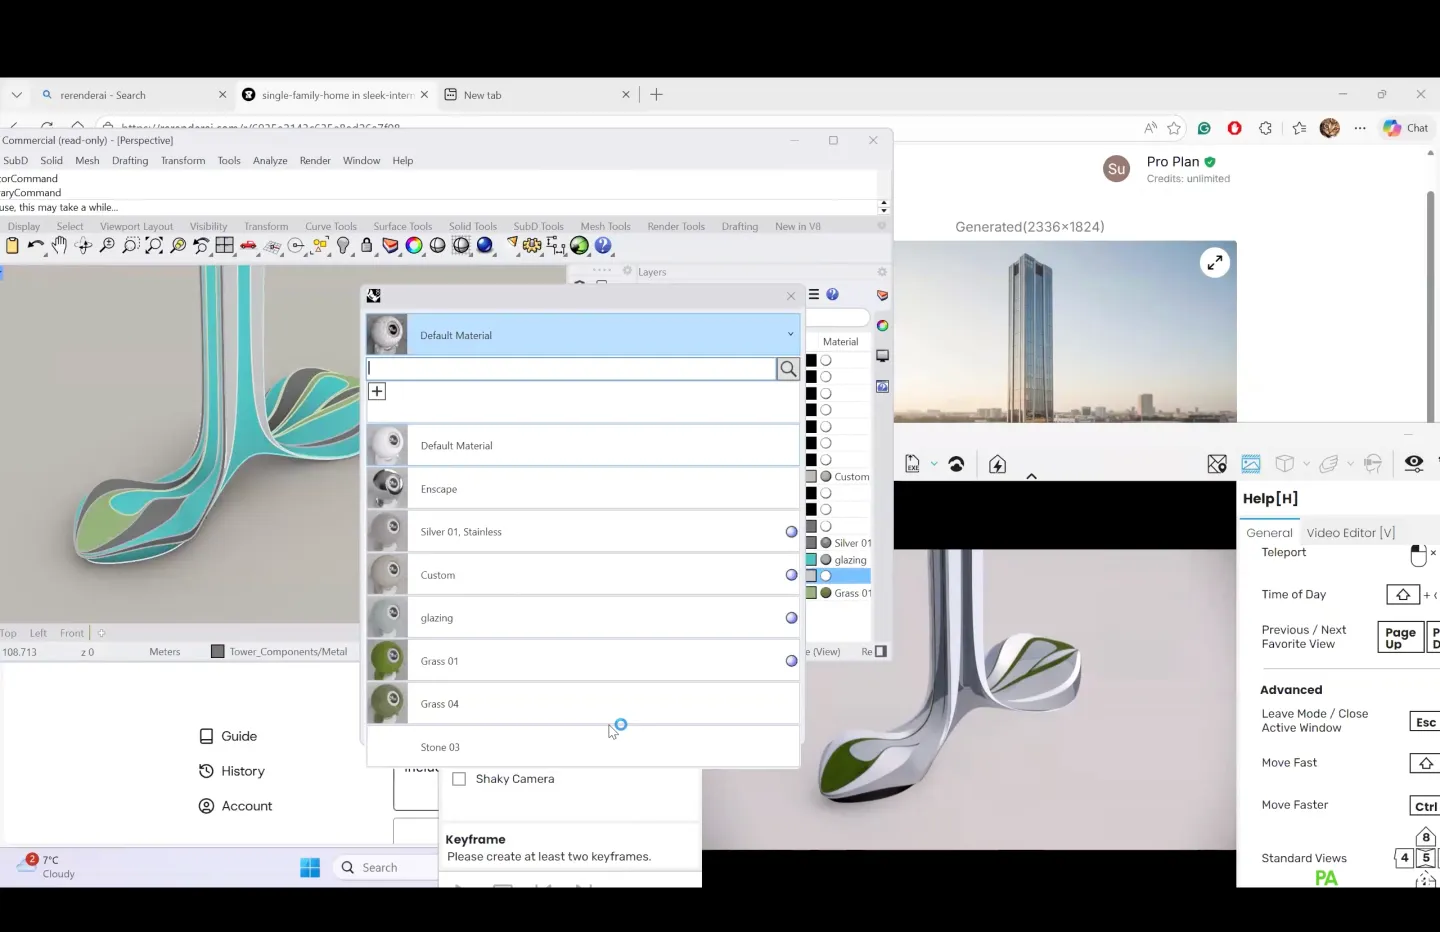The image size is (1440, 932).
Task: Open the Render menu
Action: (x=315, y=161)
